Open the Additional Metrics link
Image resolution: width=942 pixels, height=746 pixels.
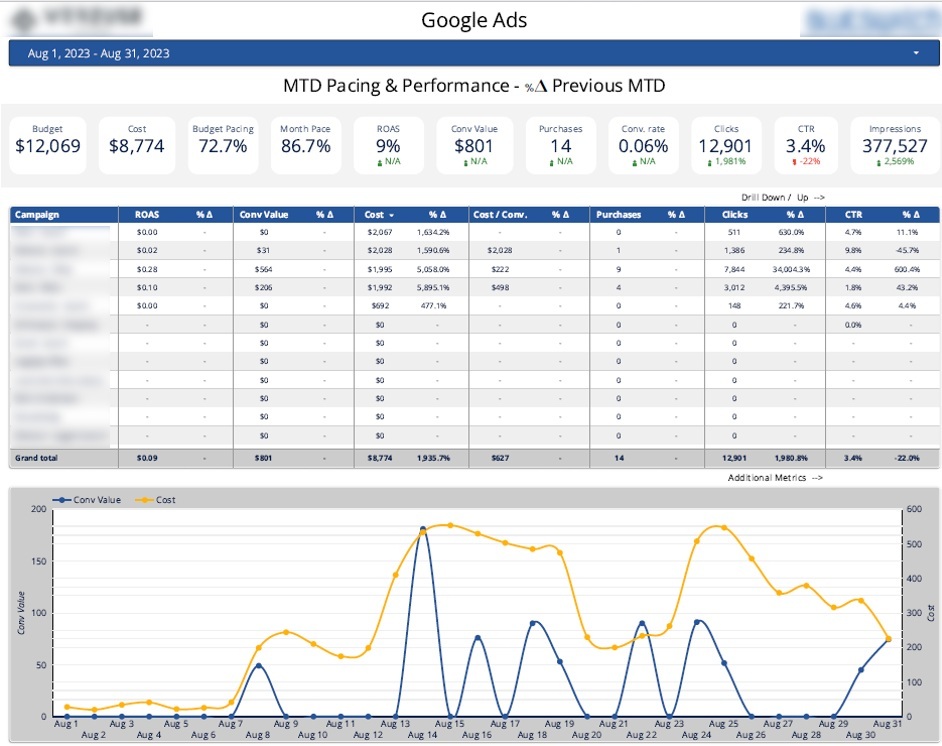[775, 478]
